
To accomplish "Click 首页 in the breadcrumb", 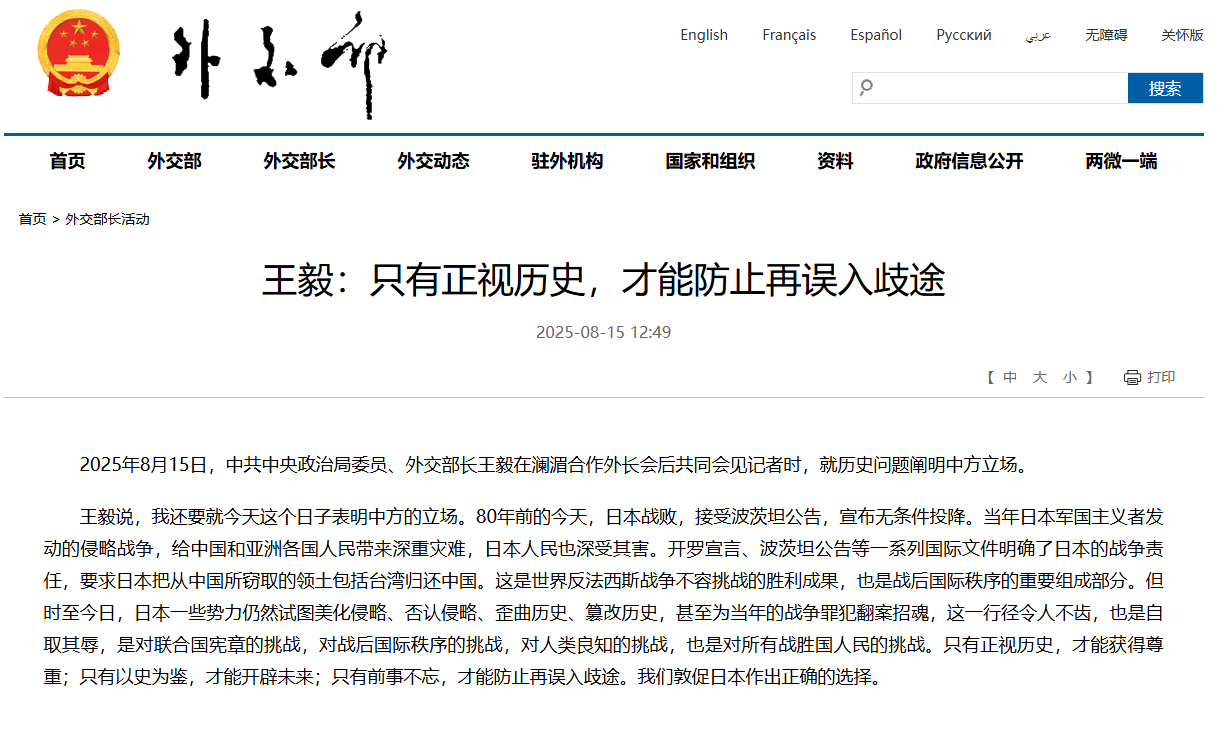I will click(32, 219).
